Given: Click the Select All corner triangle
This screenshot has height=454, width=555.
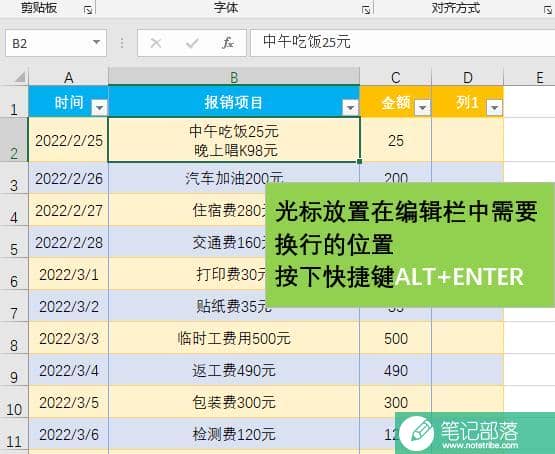Looking at the screenshot, I should click(x=19, y=76).
